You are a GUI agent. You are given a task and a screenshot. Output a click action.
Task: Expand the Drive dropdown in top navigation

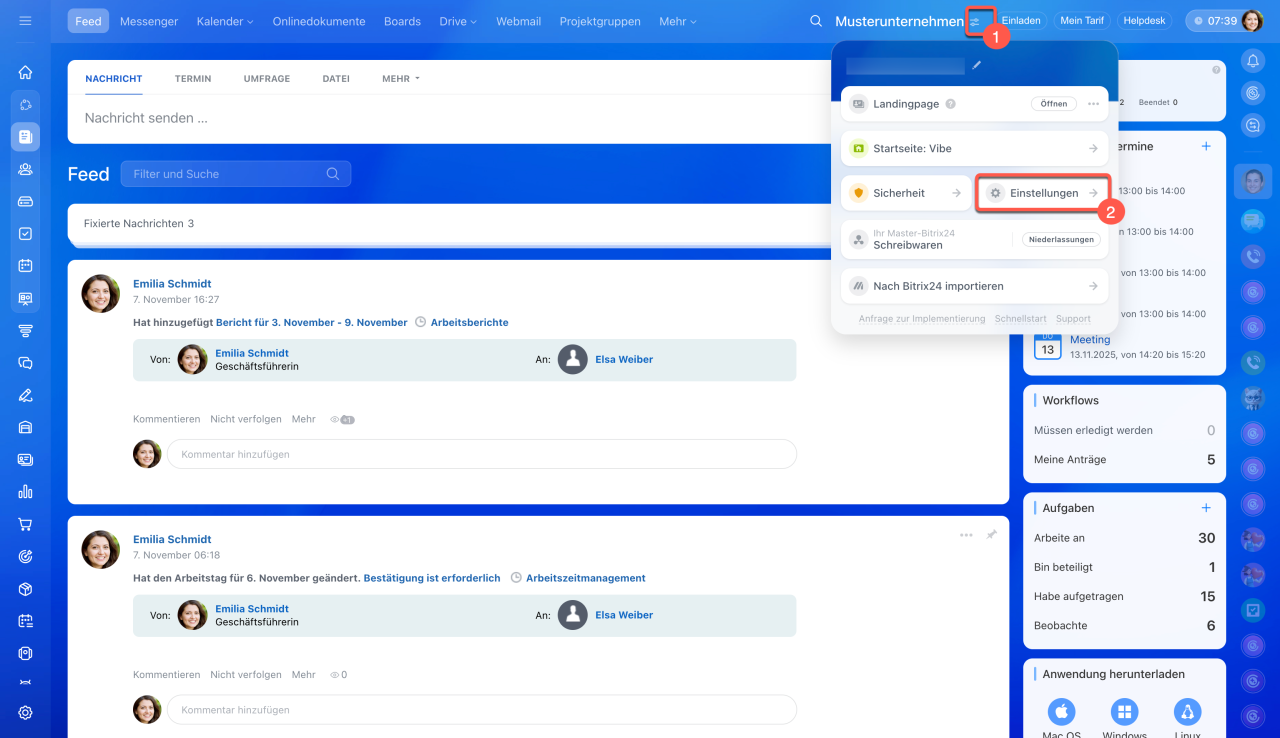pos(457,21)
